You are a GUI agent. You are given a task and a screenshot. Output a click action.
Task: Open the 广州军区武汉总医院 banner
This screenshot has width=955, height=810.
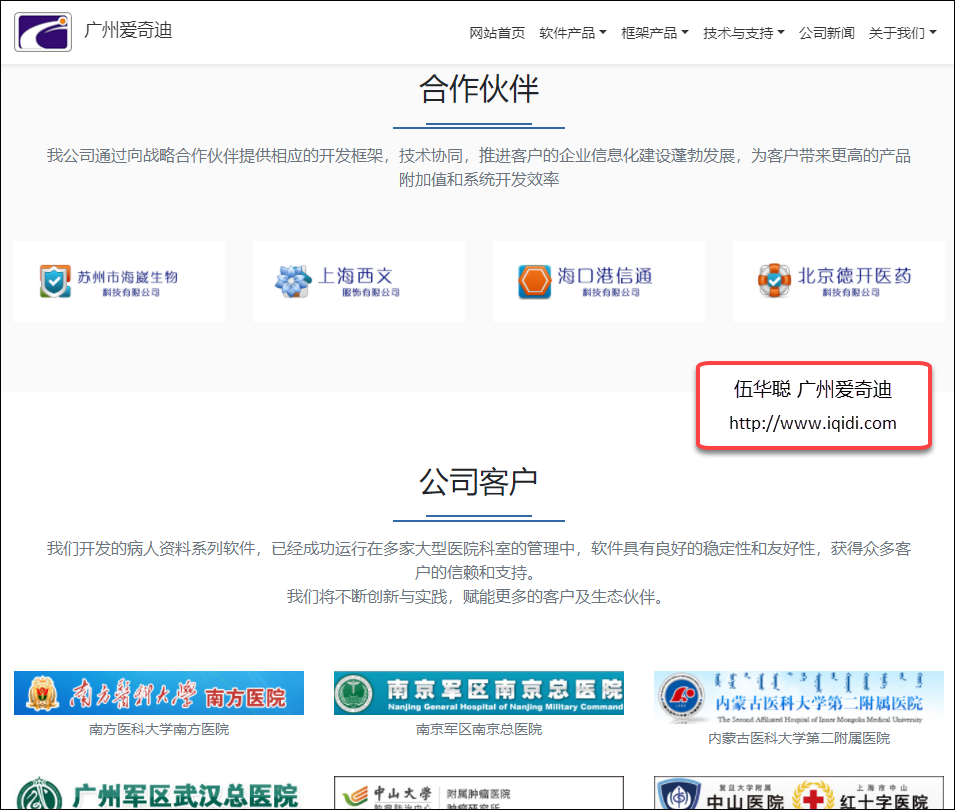click(x=159, y=794)
